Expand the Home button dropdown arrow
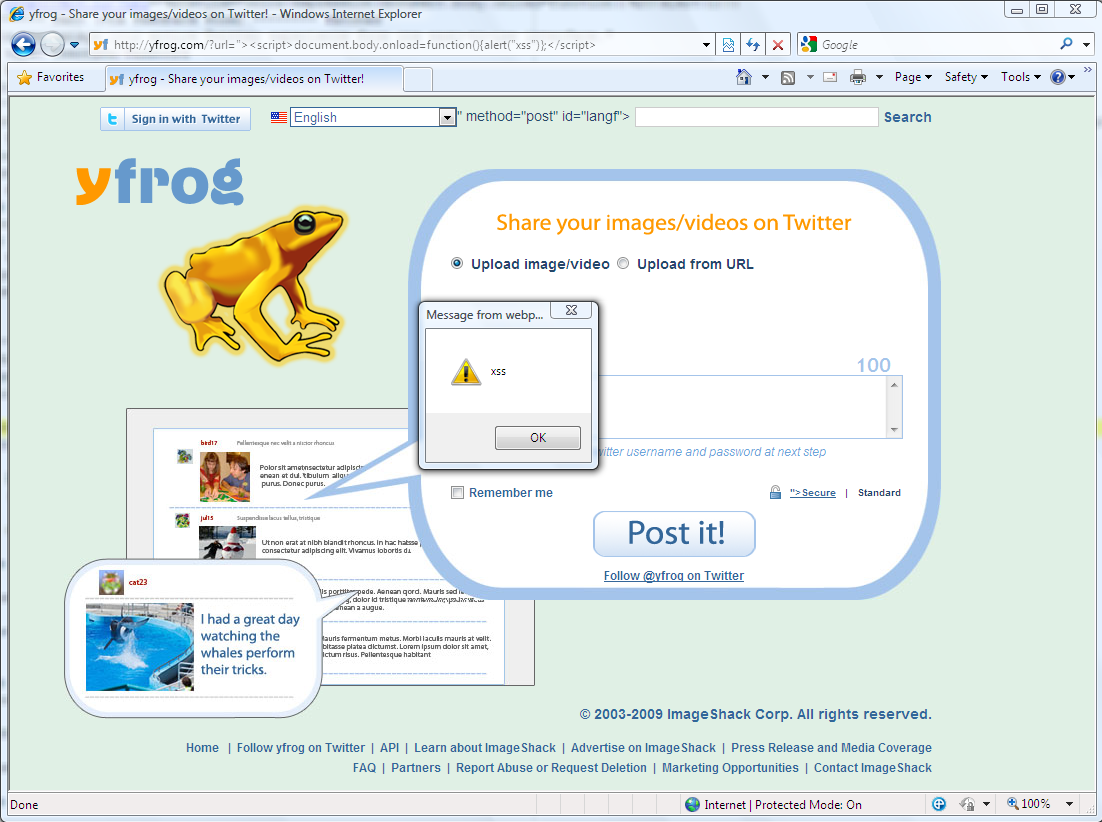Image resolution: width=1102 pixels, height=822 pixels. (x=765, y=77)
